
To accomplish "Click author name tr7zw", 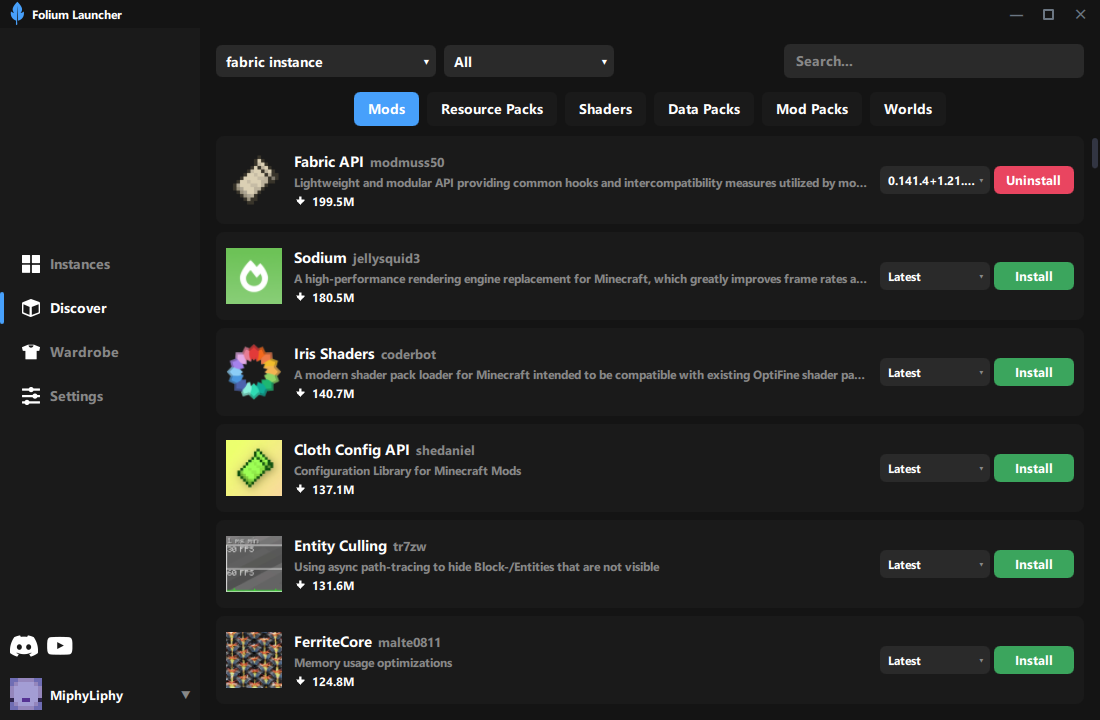I will click(x=410, y=547).
